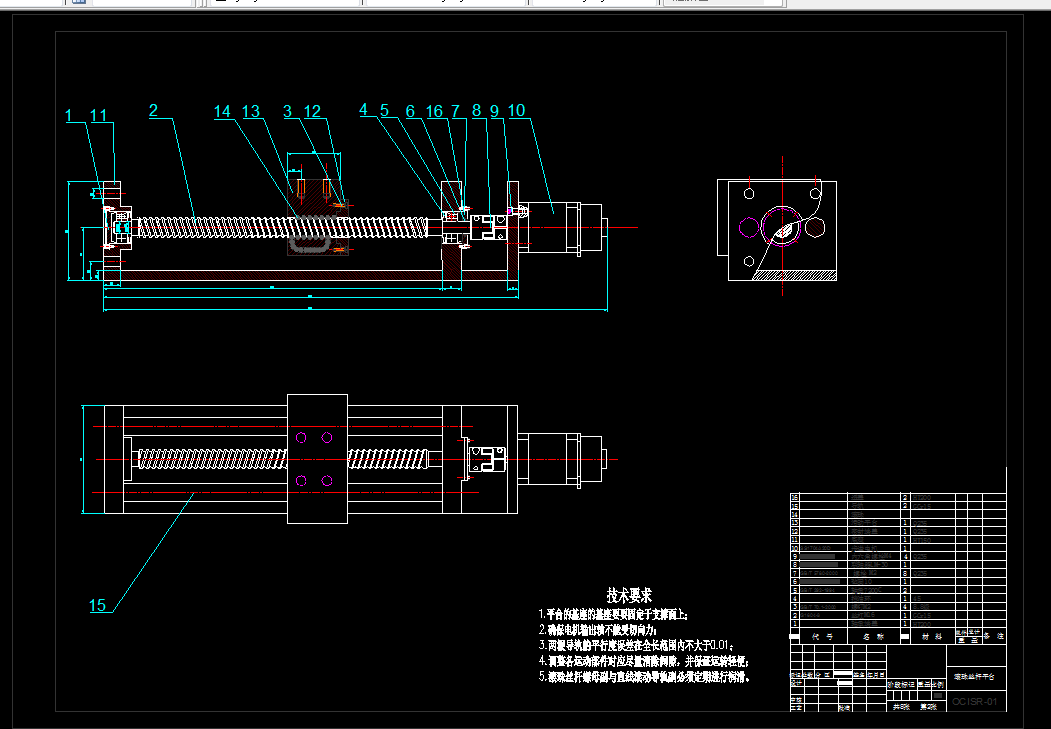The height and width of the screenshot is (729, 1051).
Task: Click cyan callout number 2 above the screw
Action: pyautogui.click(x=153, y=111)
